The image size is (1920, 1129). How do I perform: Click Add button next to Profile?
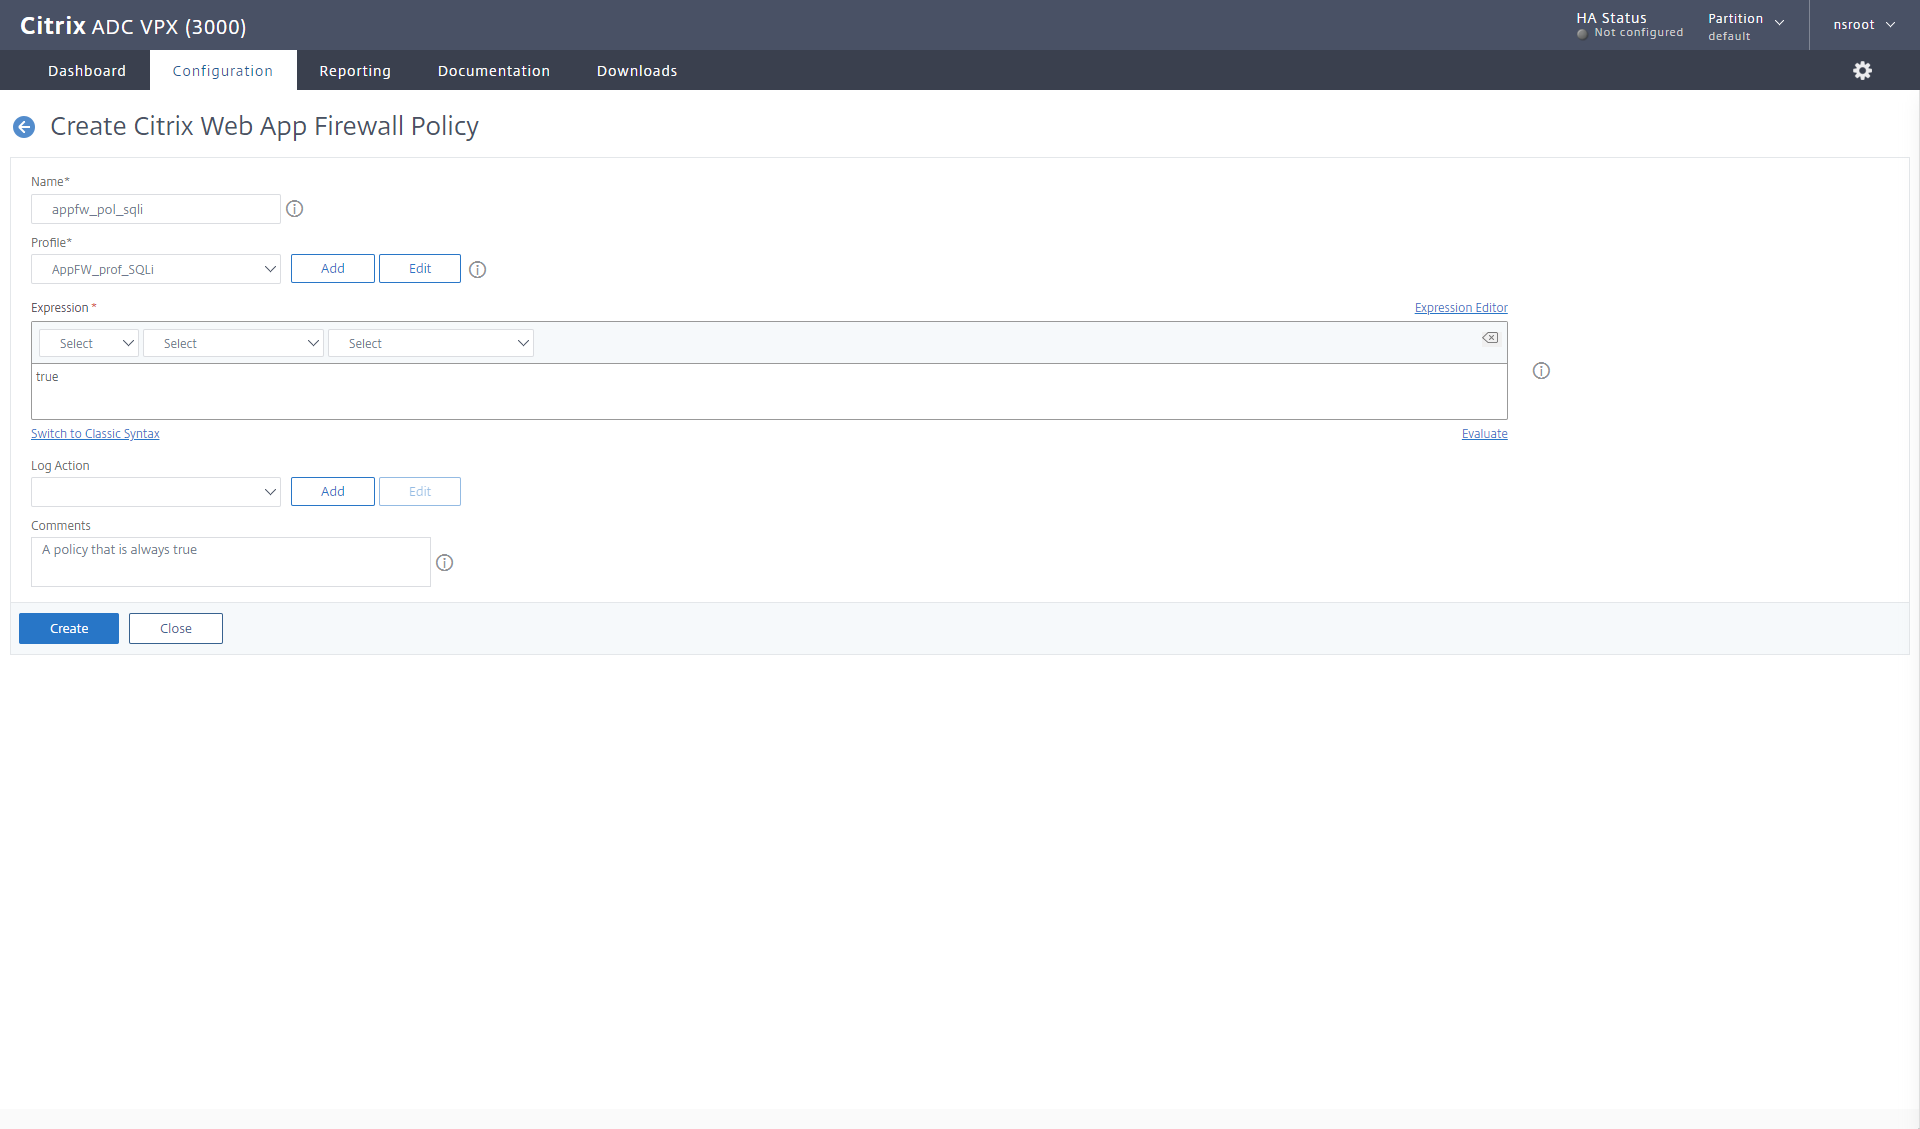[x=333, y=269]
